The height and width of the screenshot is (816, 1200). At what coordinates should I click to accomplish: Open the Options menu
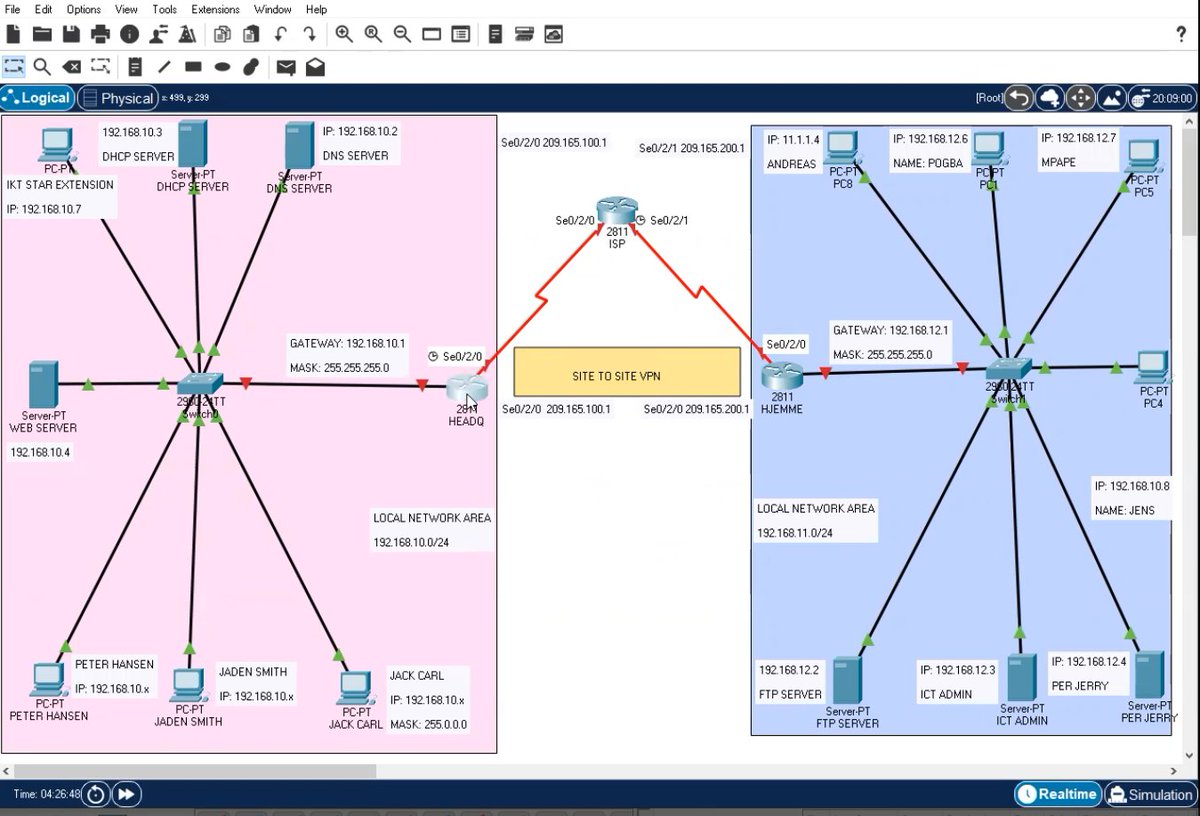pos(83,9)
